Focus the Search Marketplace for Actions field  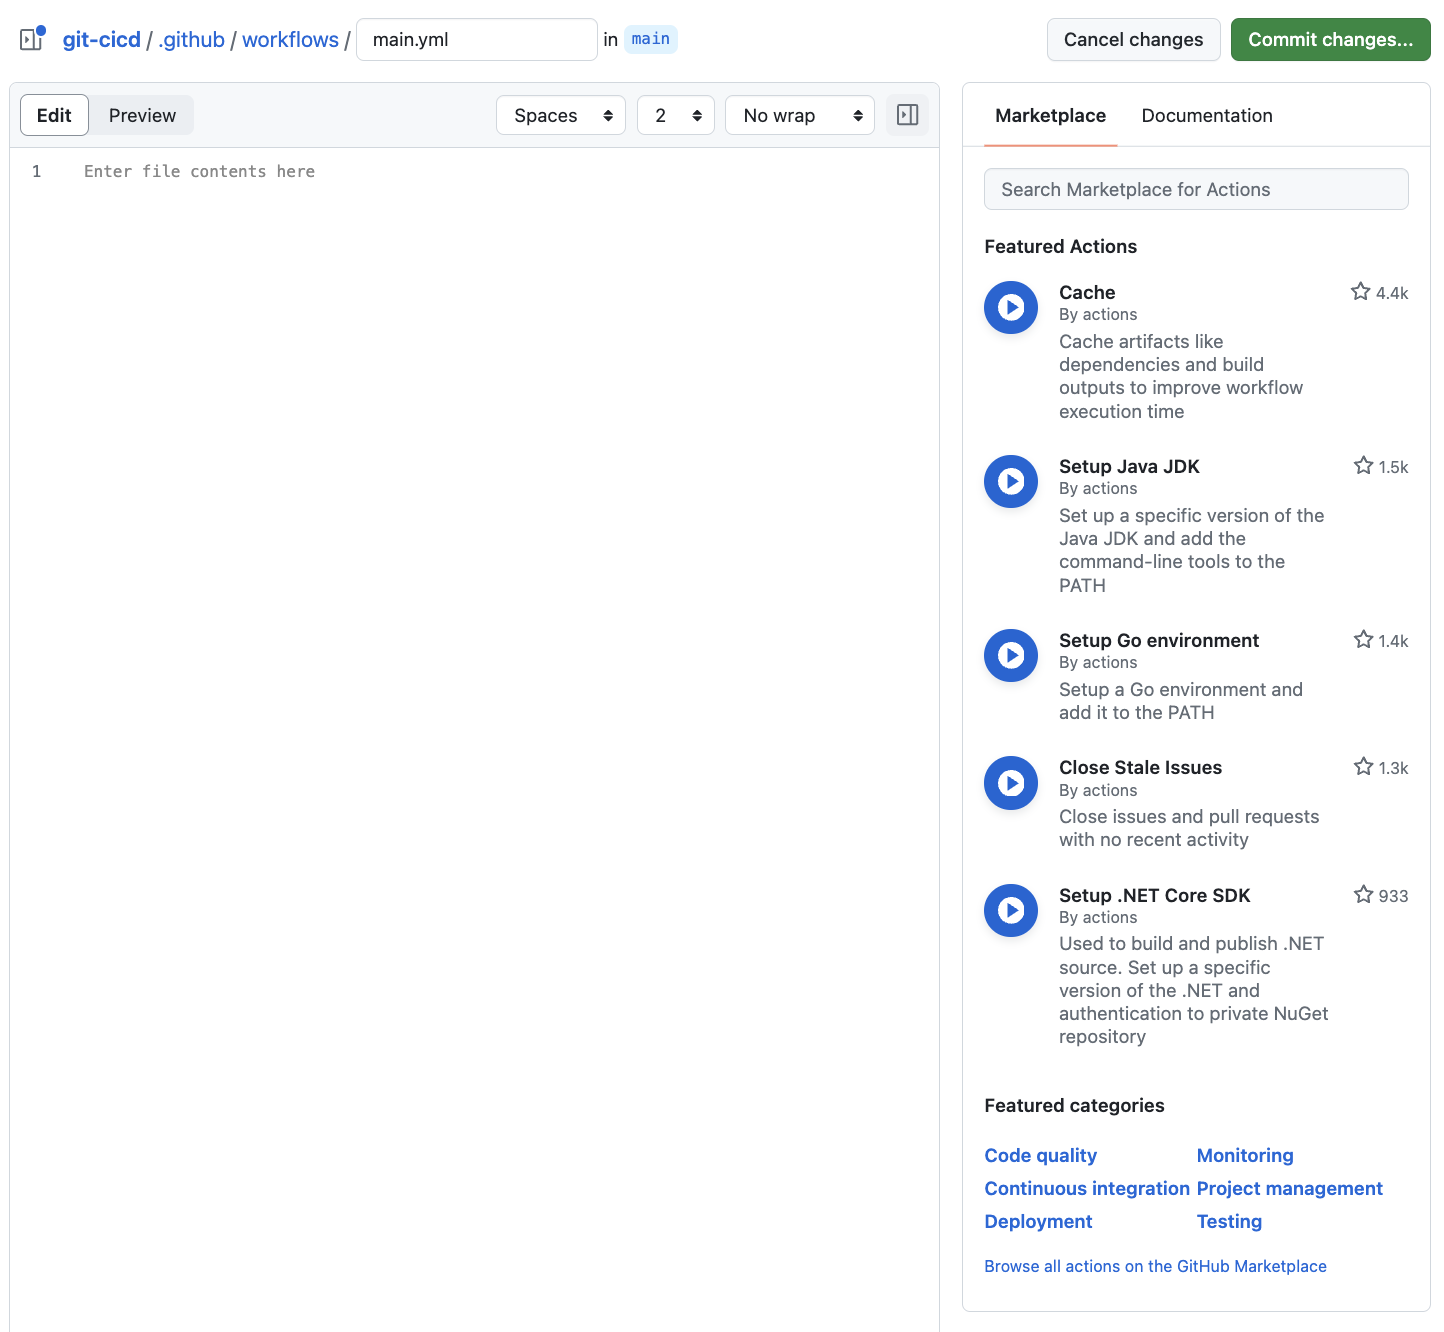coord(1196,189)
